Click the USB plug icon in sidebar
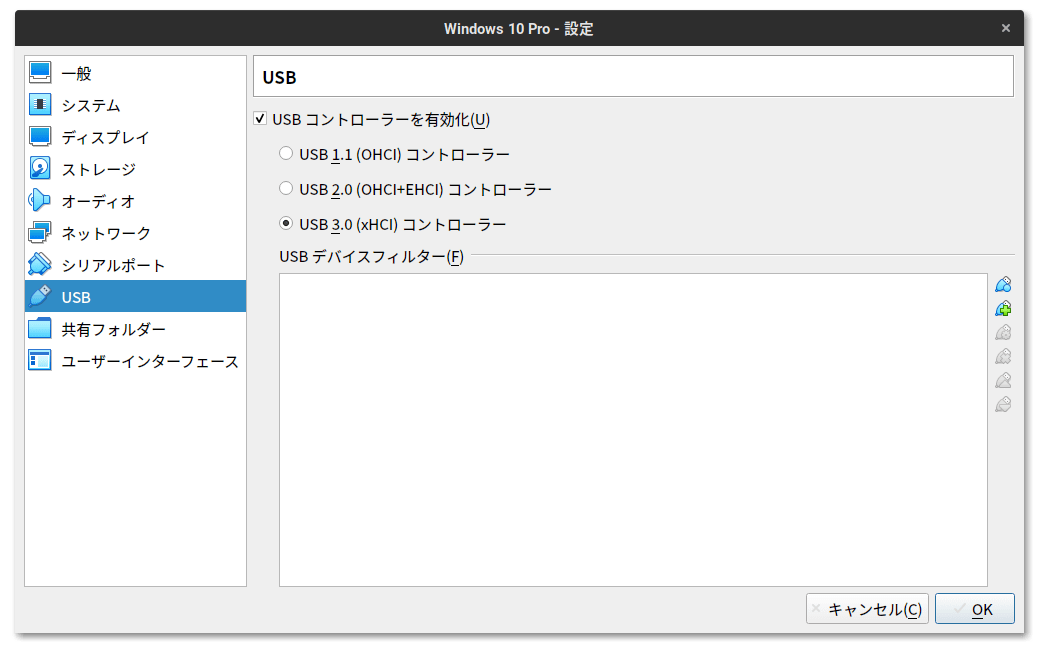 tap(40, 297)
